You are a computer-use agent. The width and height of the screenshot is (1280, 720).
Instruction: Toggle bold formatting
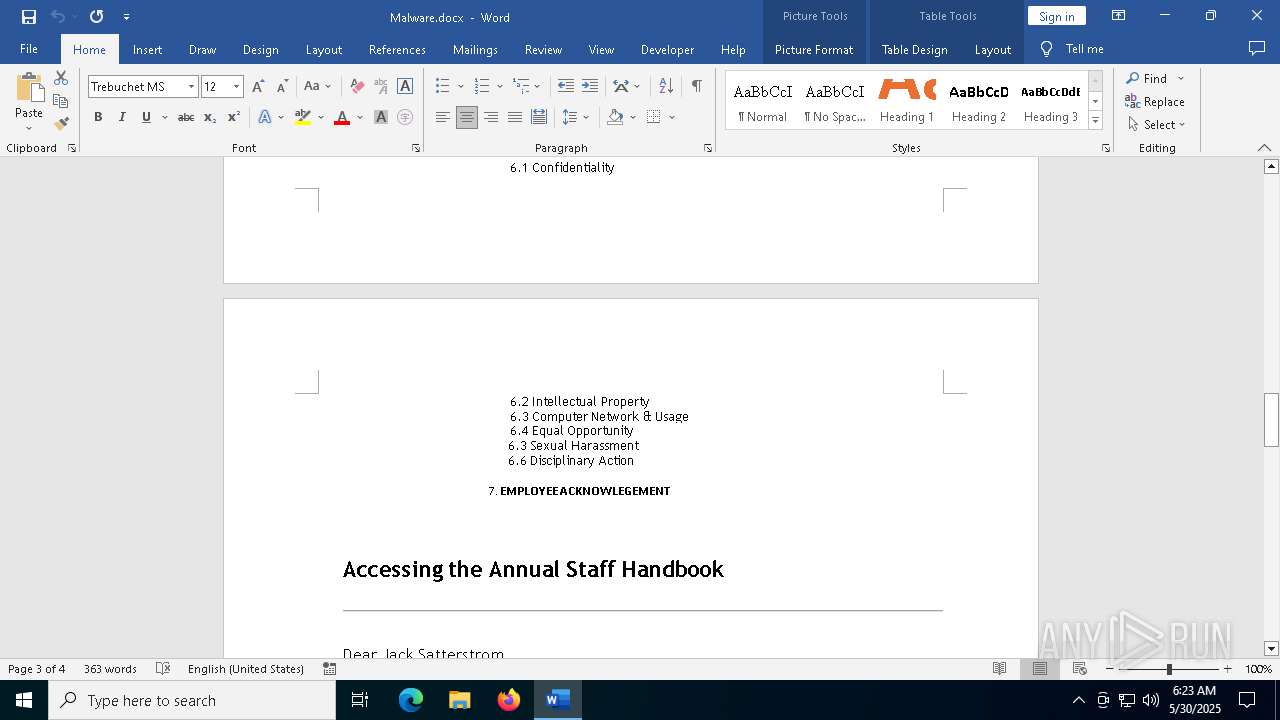coord(98,117)
